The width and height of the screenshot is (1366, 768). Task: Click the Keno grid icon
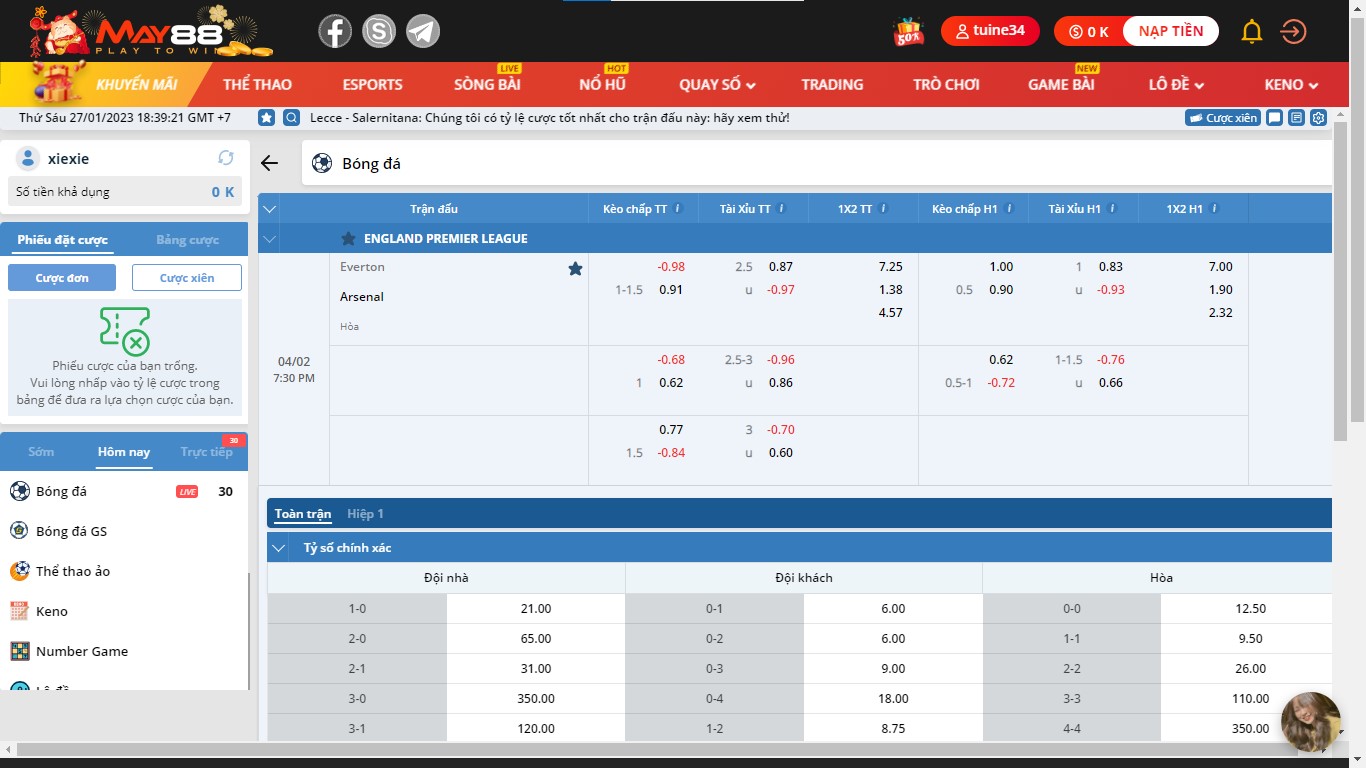coord(19,611)
